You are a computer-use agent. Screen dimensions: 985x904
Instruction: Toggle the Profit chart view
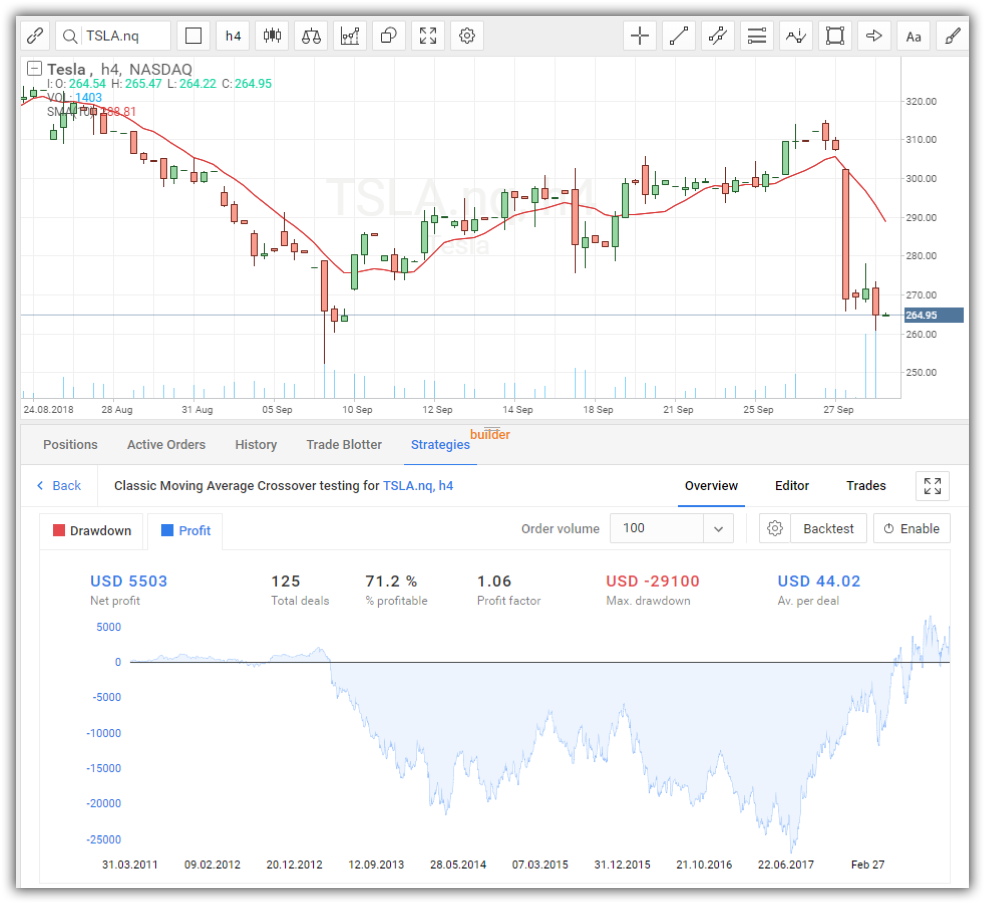(186, 531)
